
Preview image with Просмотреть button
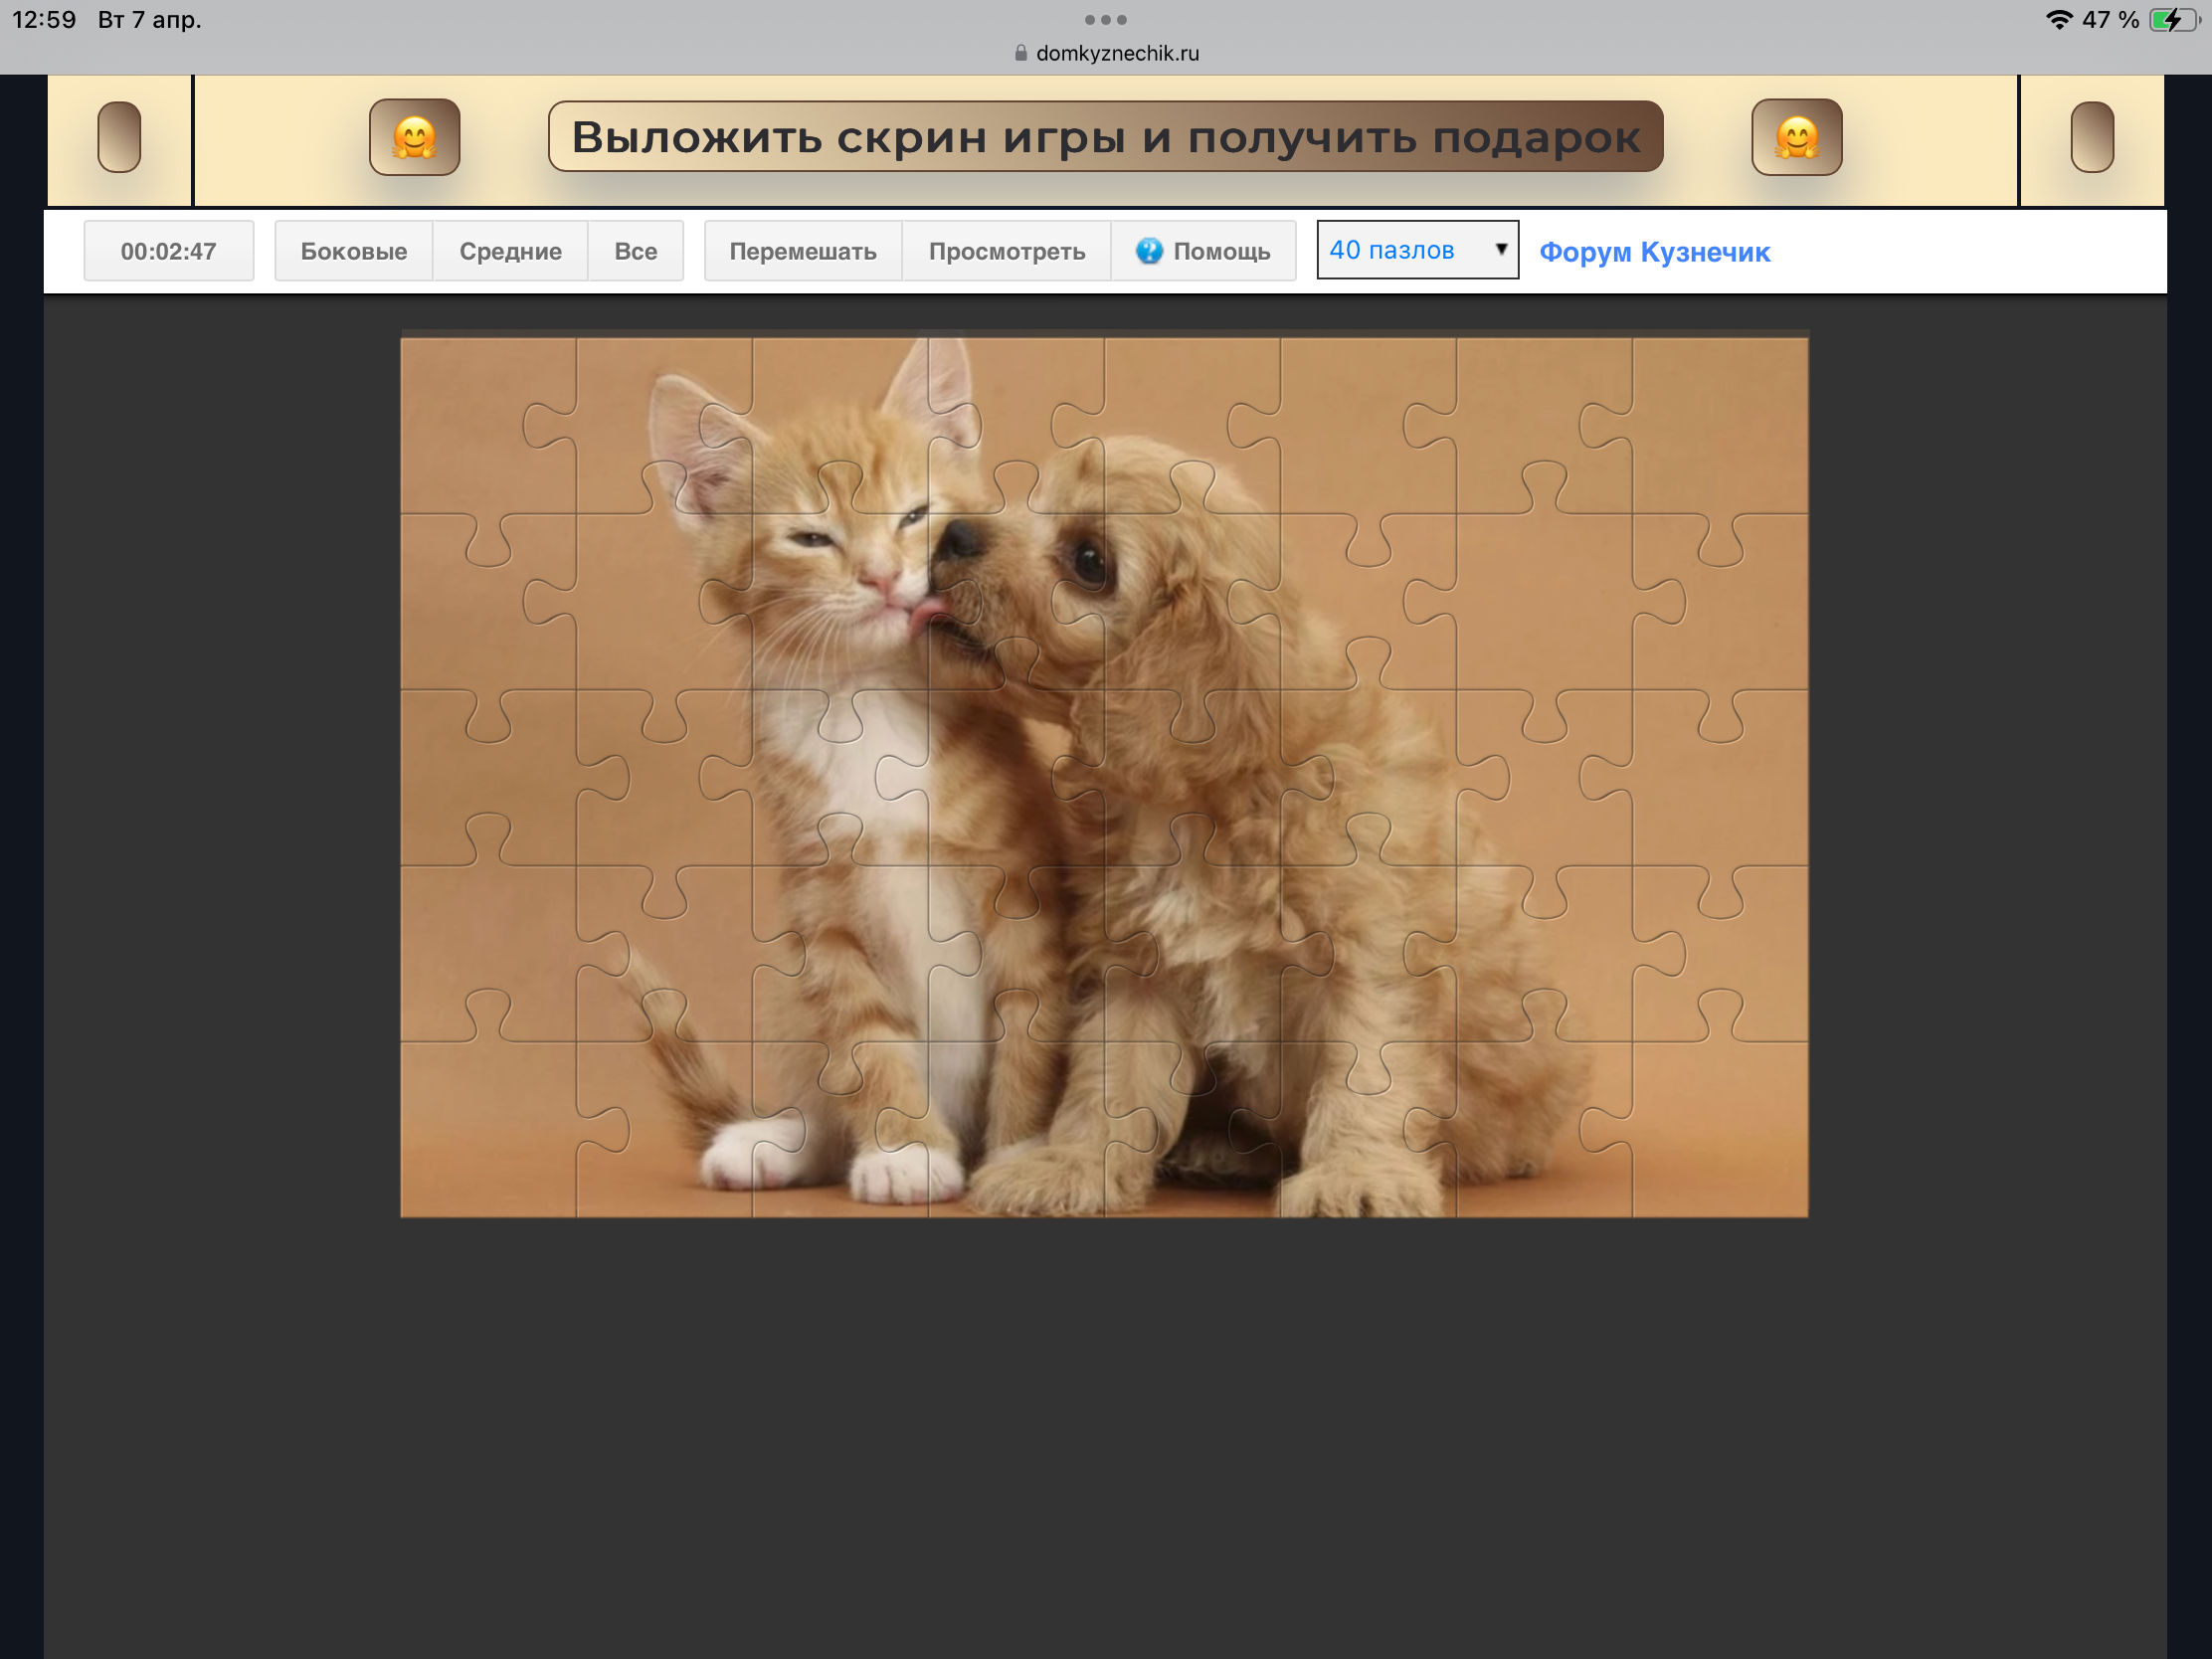(1006, 251)
